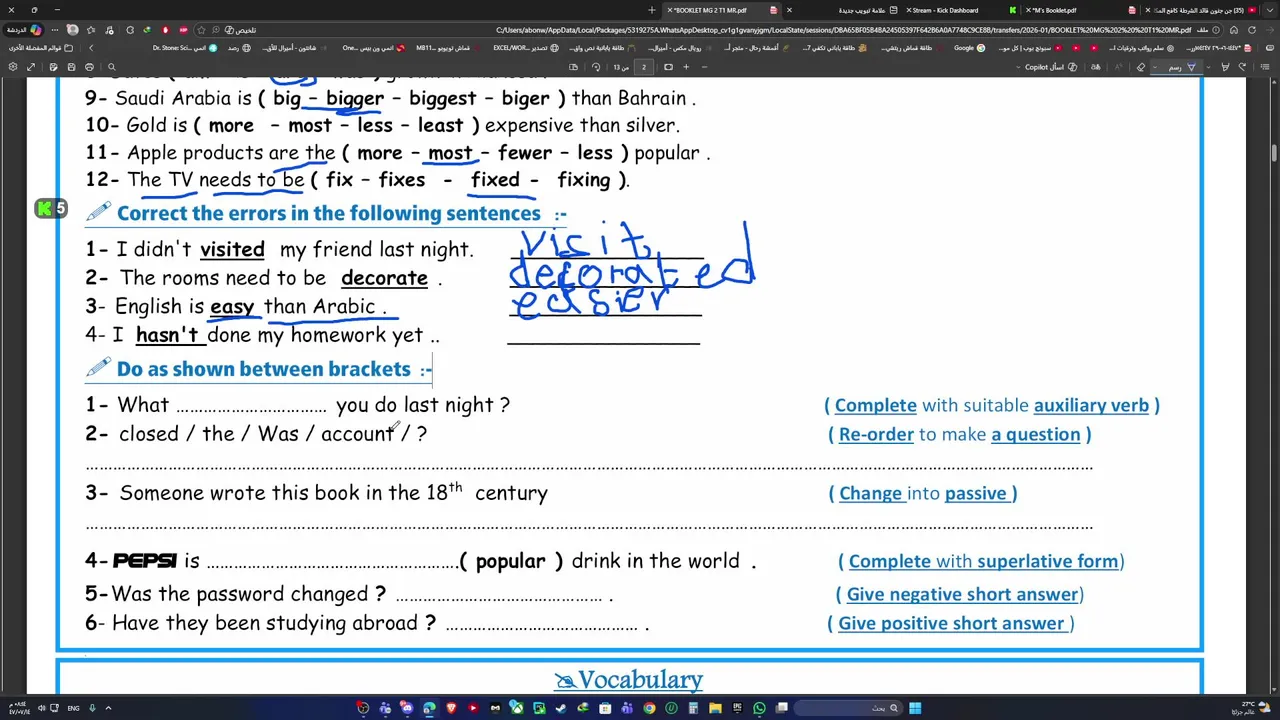Open WhatsApp from the taskbar

coord(759,708)
